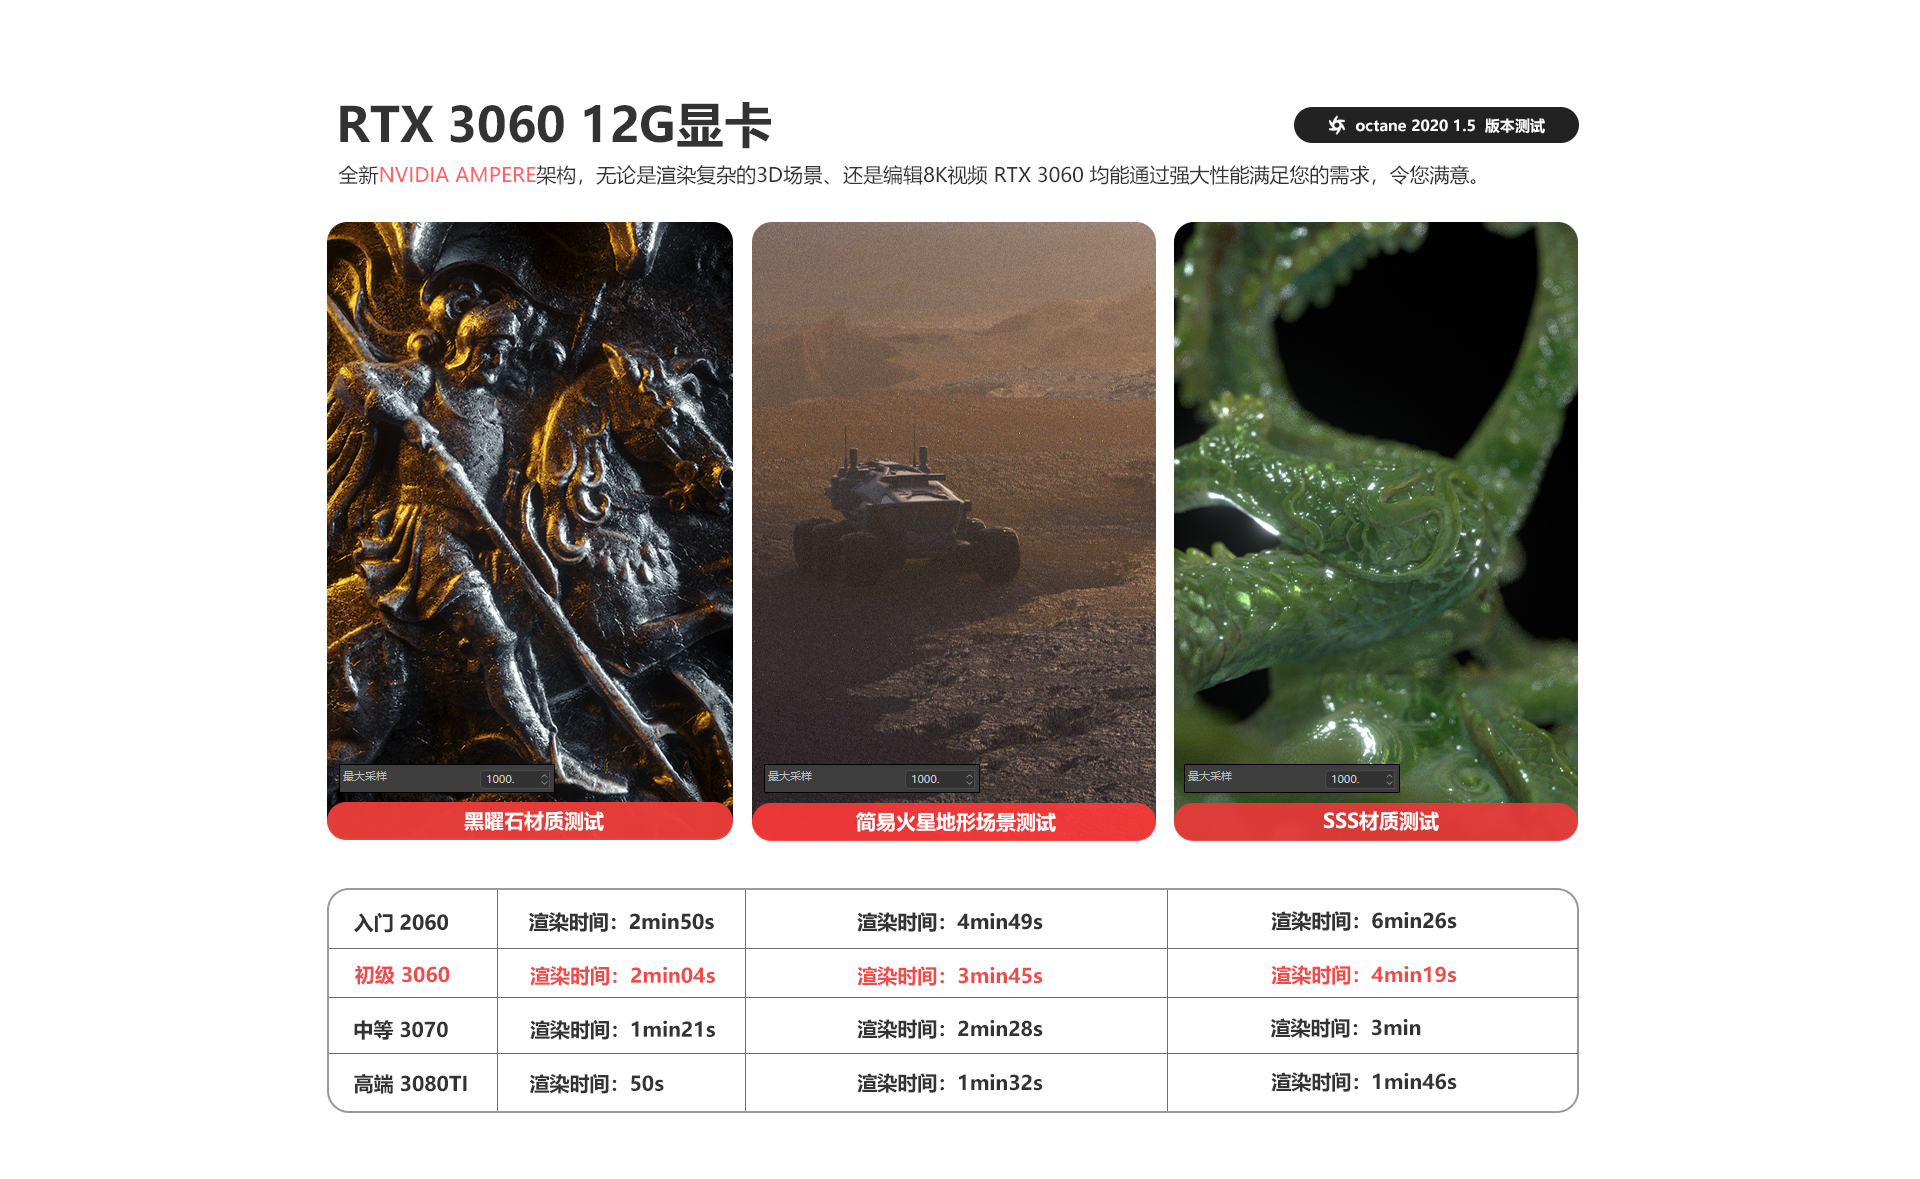The image size is (1920, 1179).
Task: Click the 简易火星地形场景测试 red label
Action: pos(954,822)
